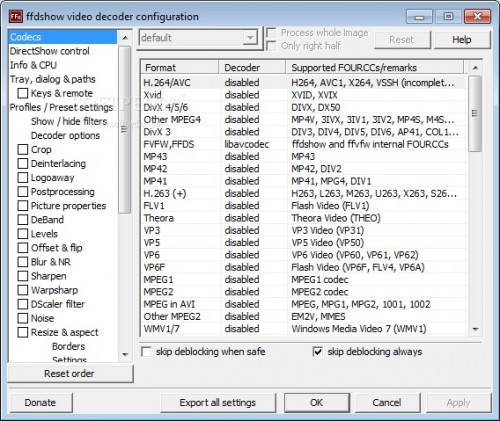Select the FLV1 format row

pyautogui.click(x=303, y=206)
